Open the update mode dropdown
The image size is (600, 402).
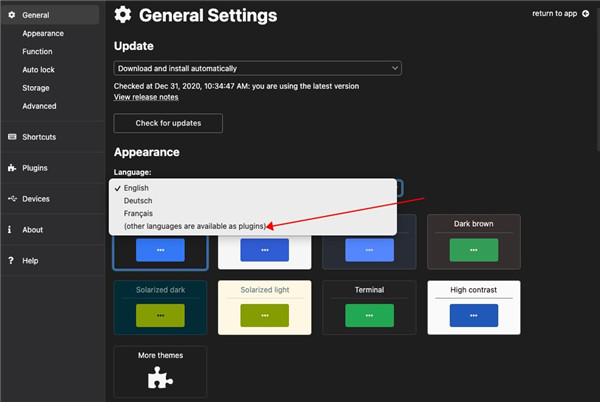click(x=257, y=68)
